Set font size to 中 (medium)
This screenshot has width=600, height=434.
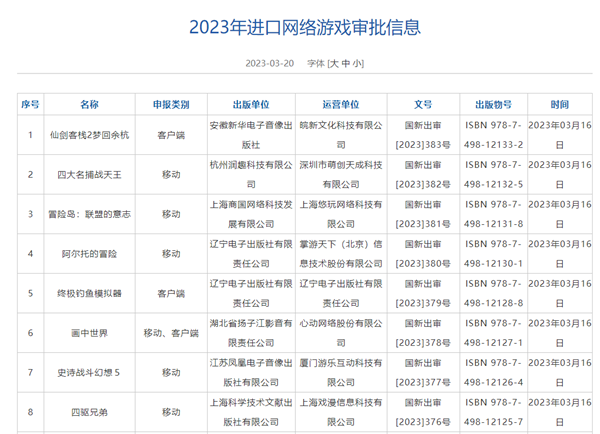click(x=347, y=63)
